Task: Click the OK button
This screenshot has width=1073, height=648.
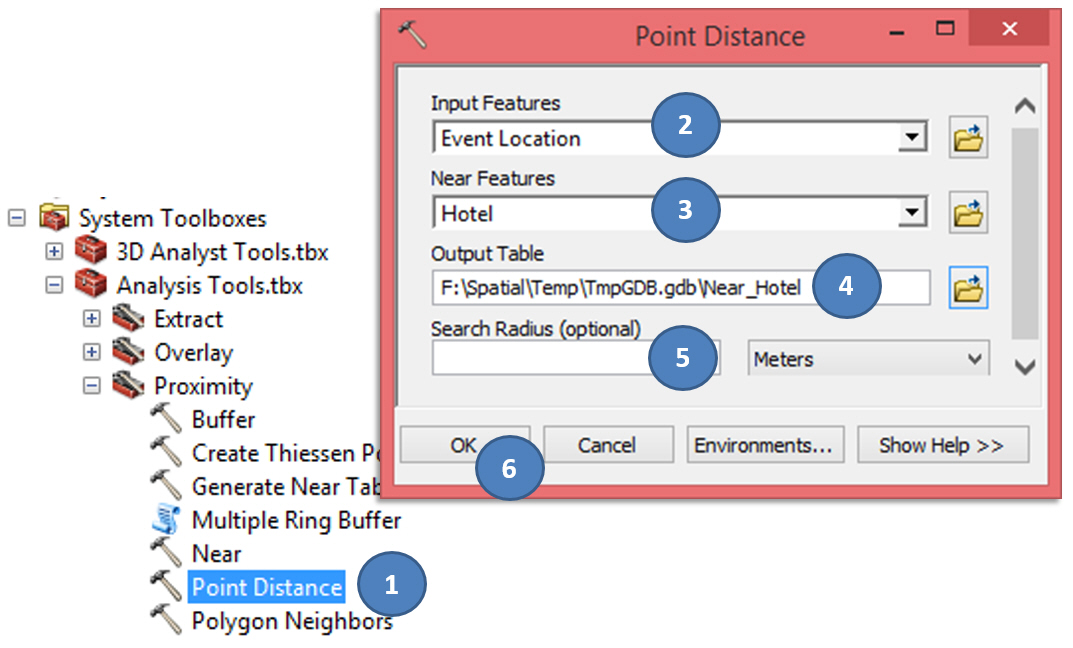Action: pos(465,445)
